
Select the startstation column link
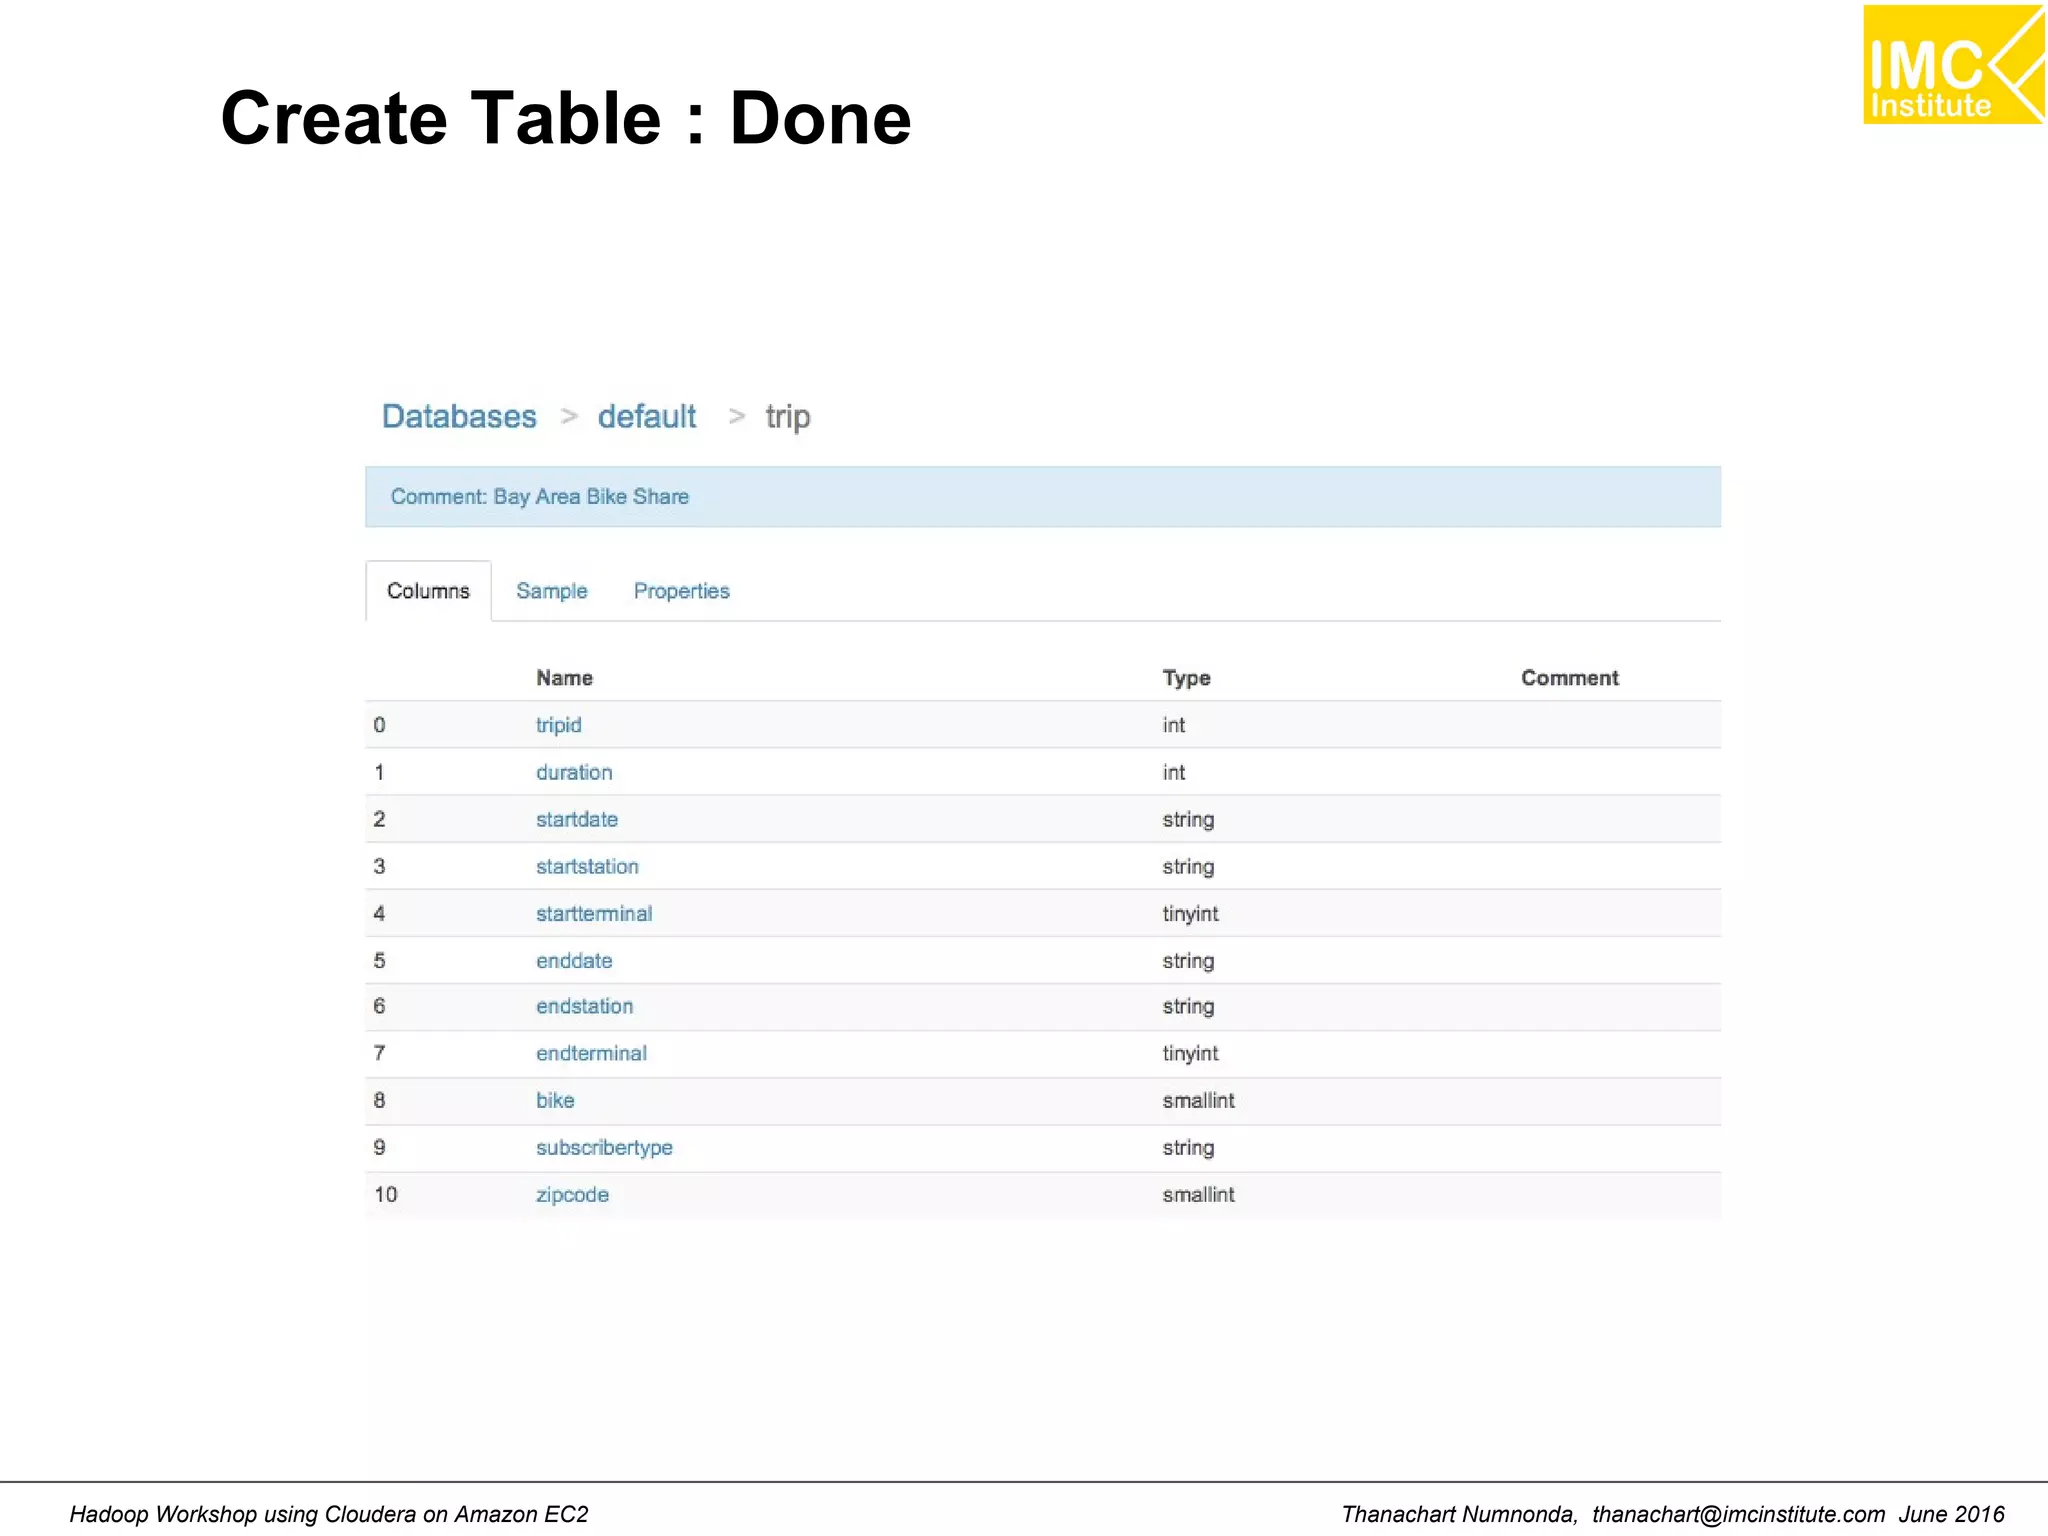tap(587, 866)
